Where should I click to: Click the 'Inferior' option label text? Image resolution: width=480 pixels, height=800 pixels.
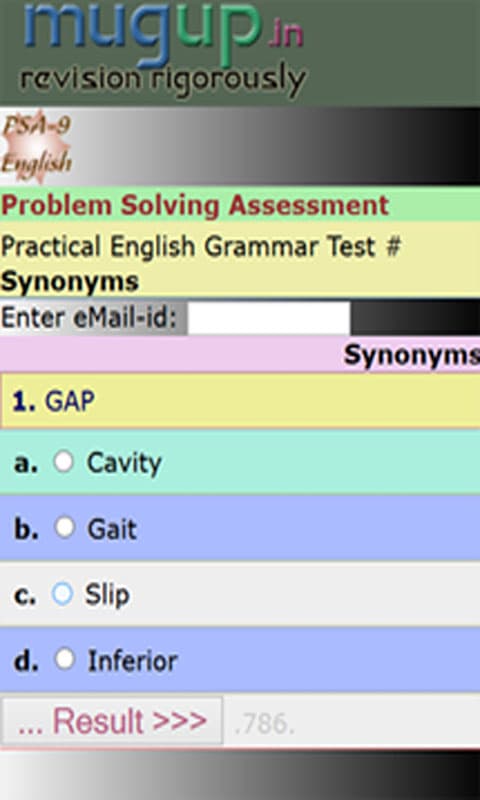(x=133, y=661)
